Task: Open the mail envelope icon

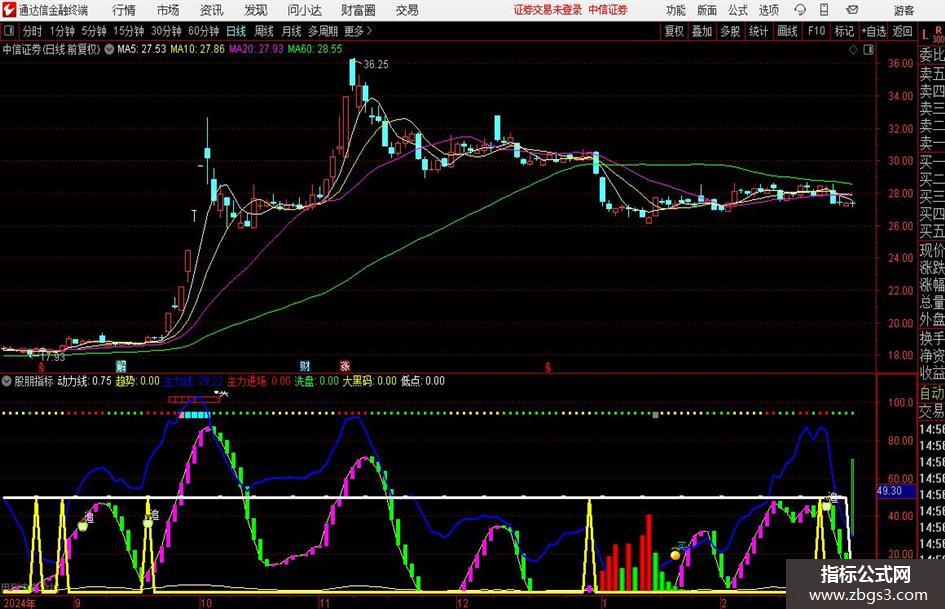Action: pos(852,10)
